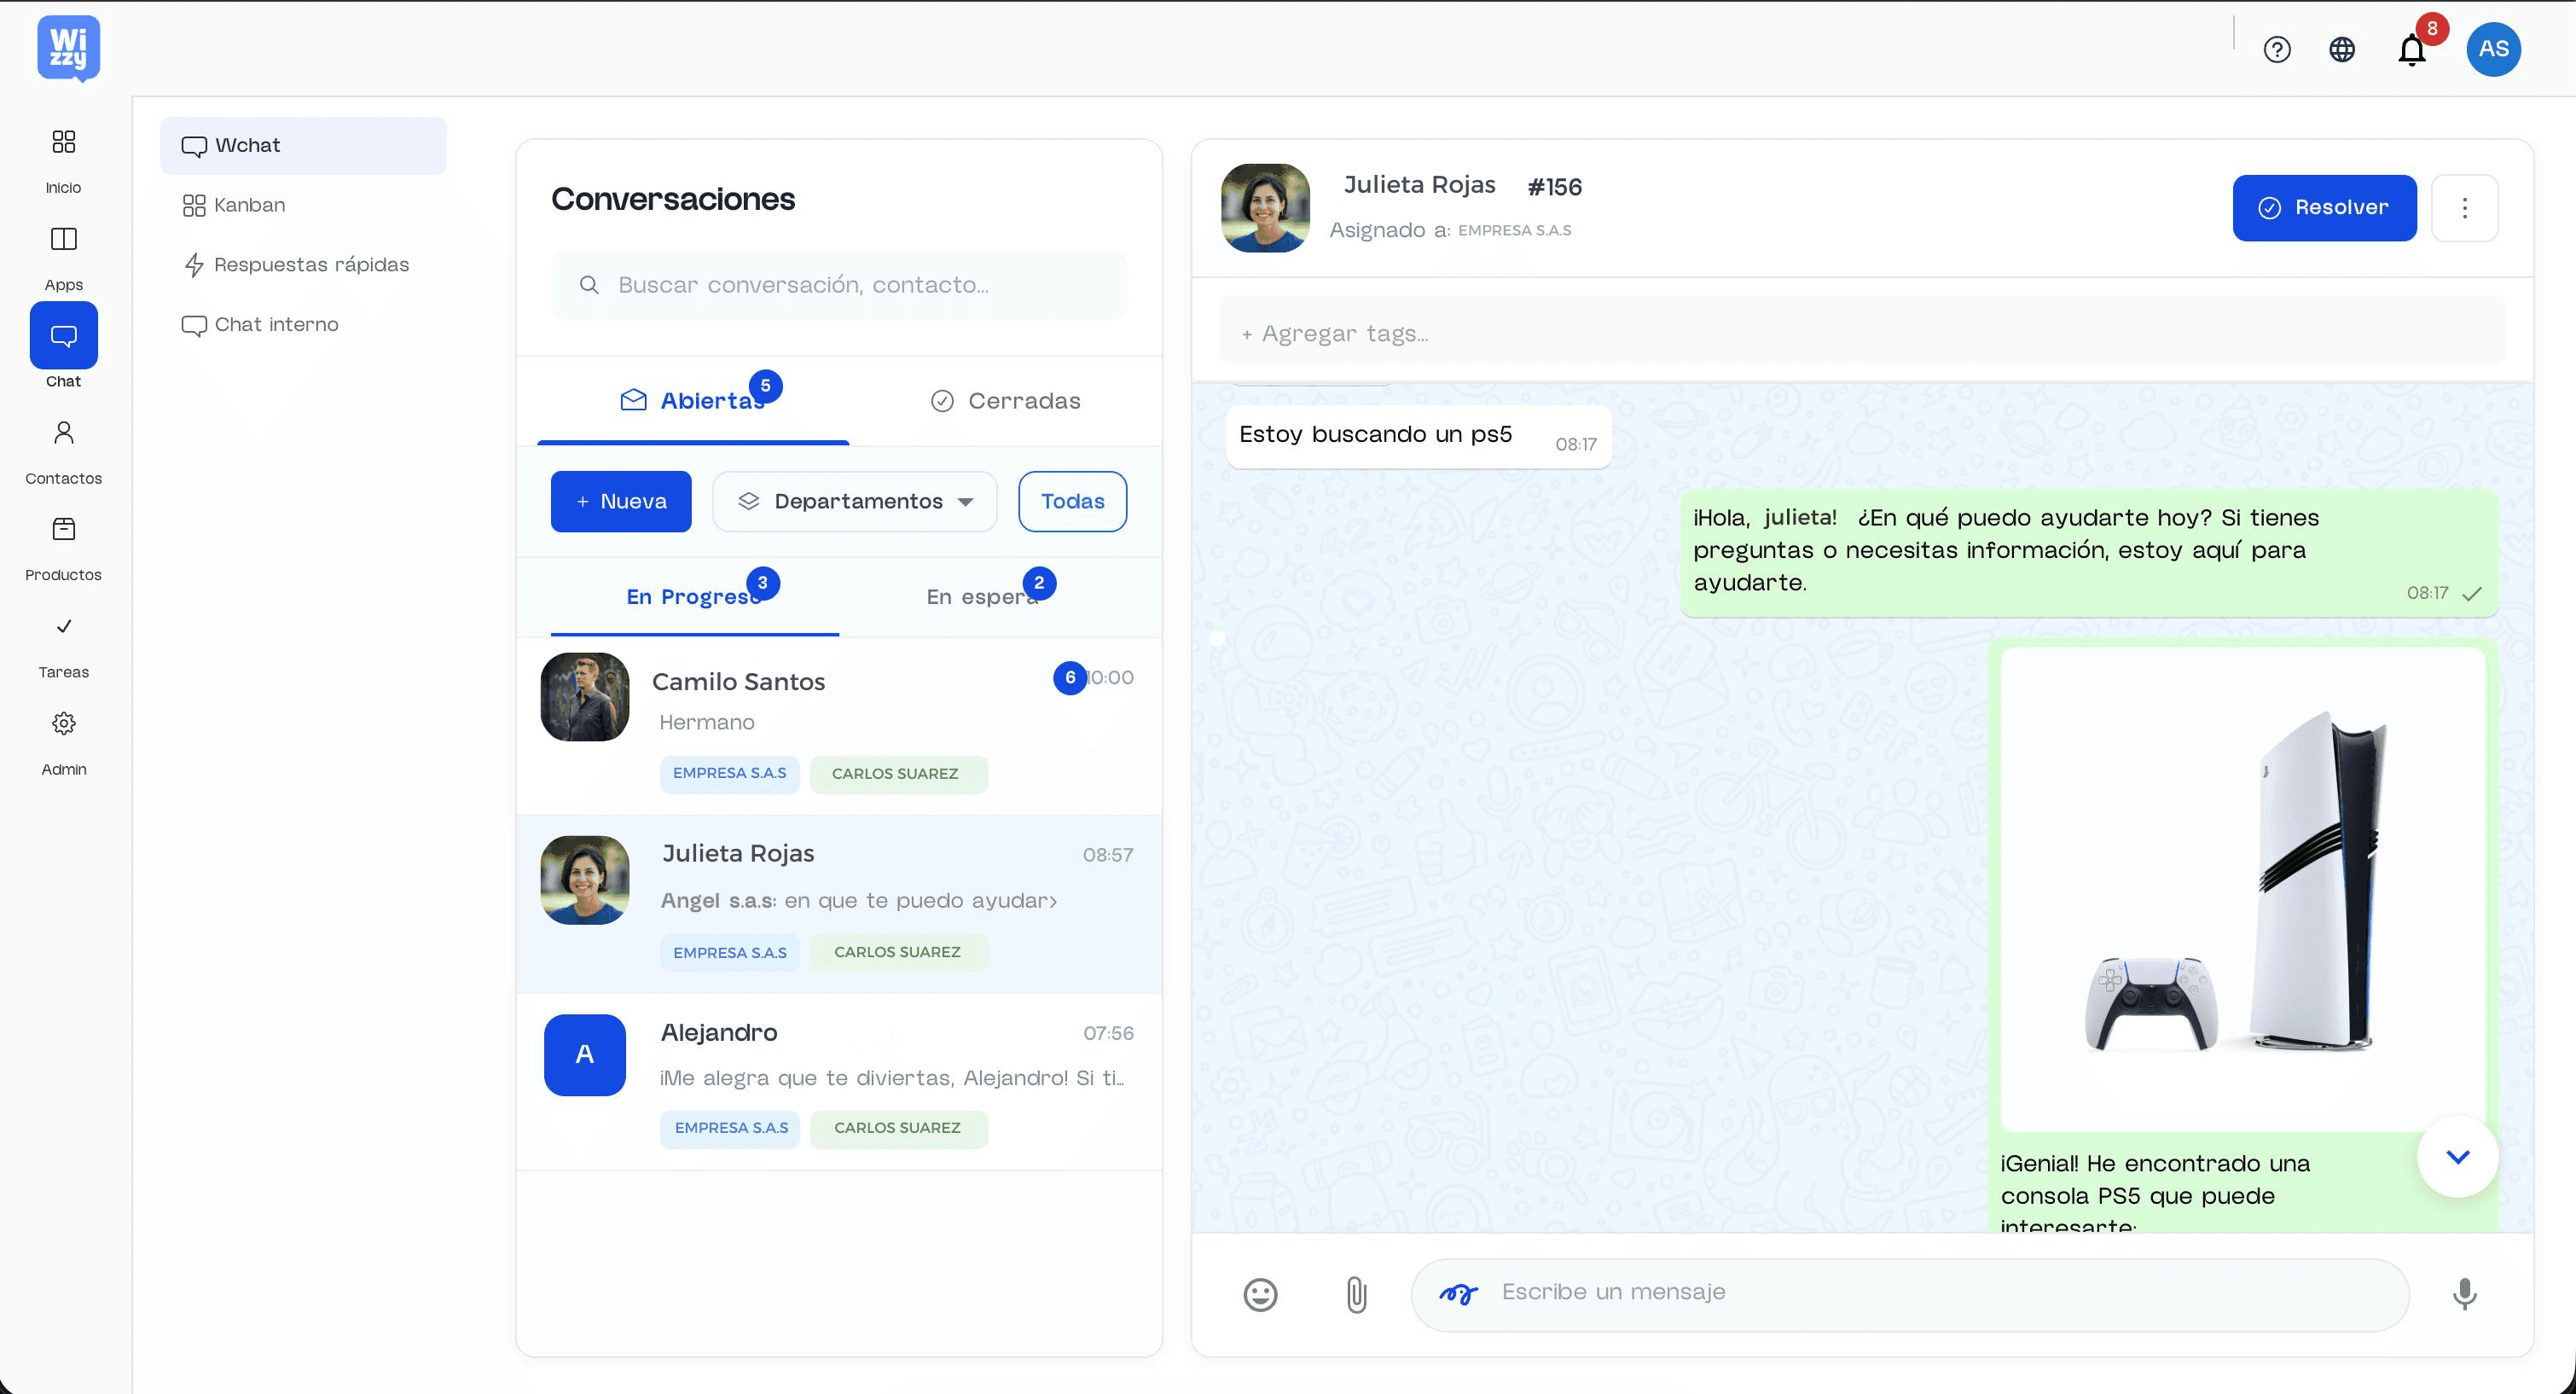The height and width of the screenshot is (1394, 2576).
Task: Open the Departamentos dropdown
Action: point(854,501)
